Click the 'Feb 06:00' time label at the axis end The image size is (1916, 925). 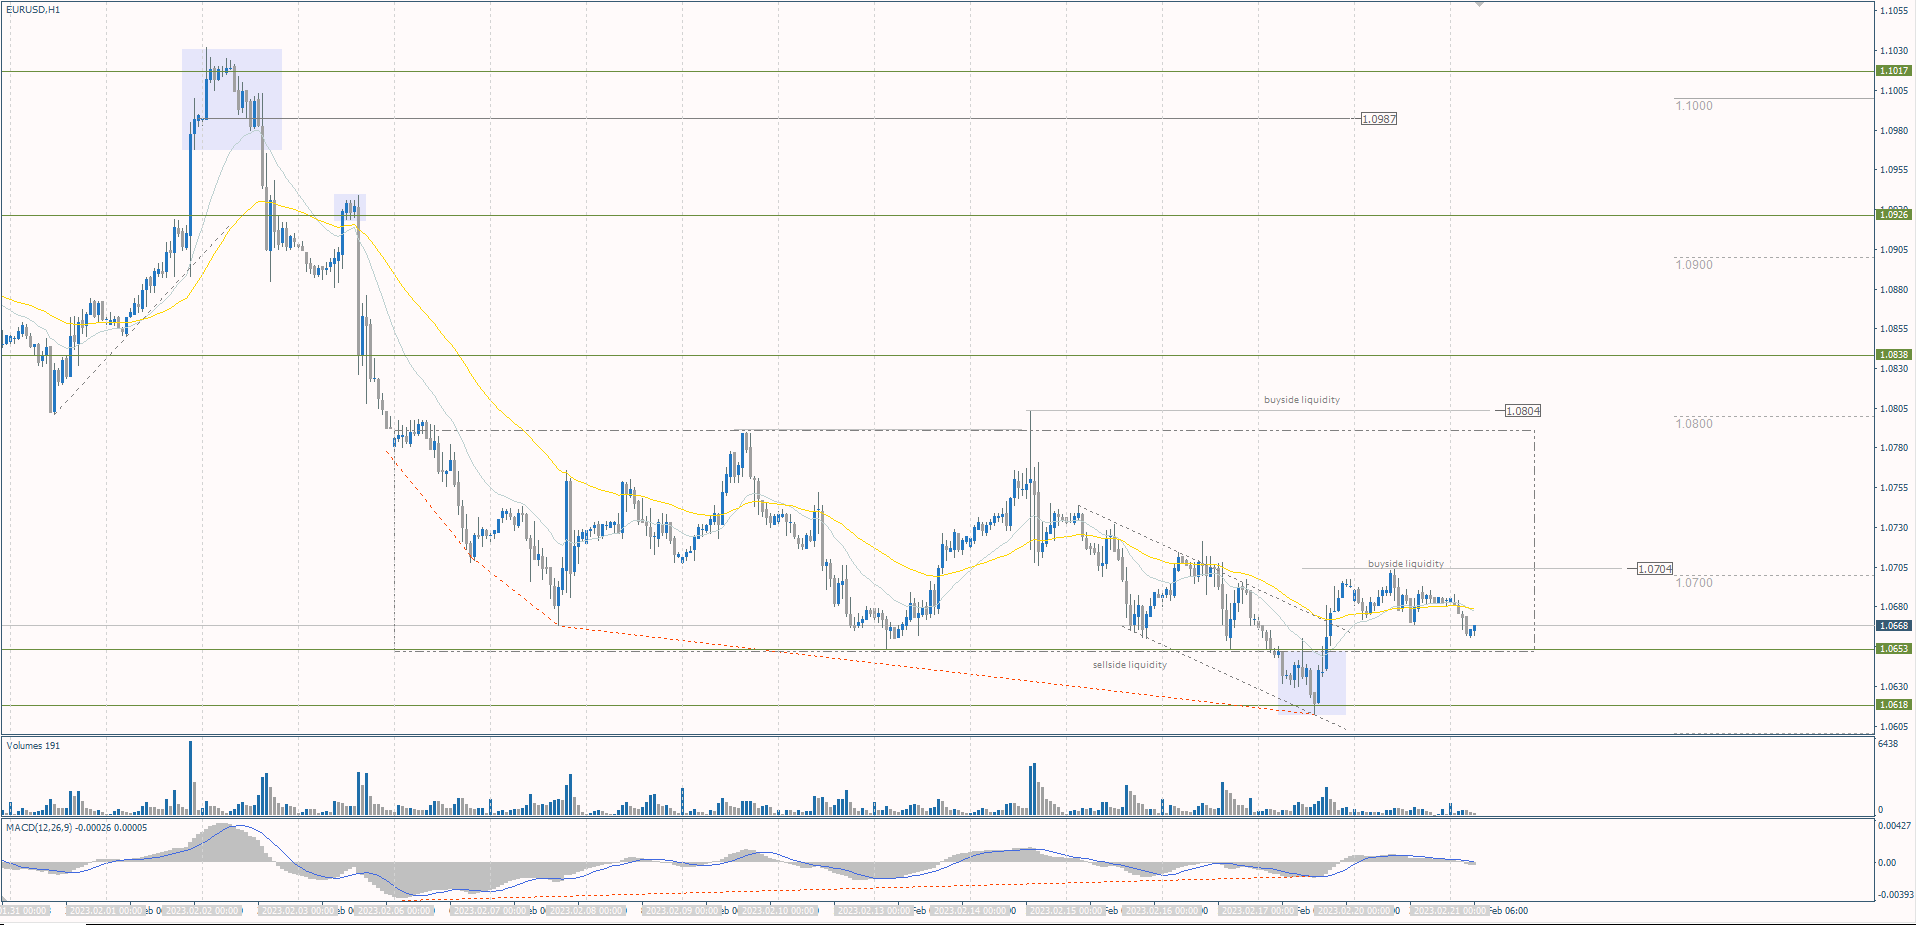point(1509,911)
